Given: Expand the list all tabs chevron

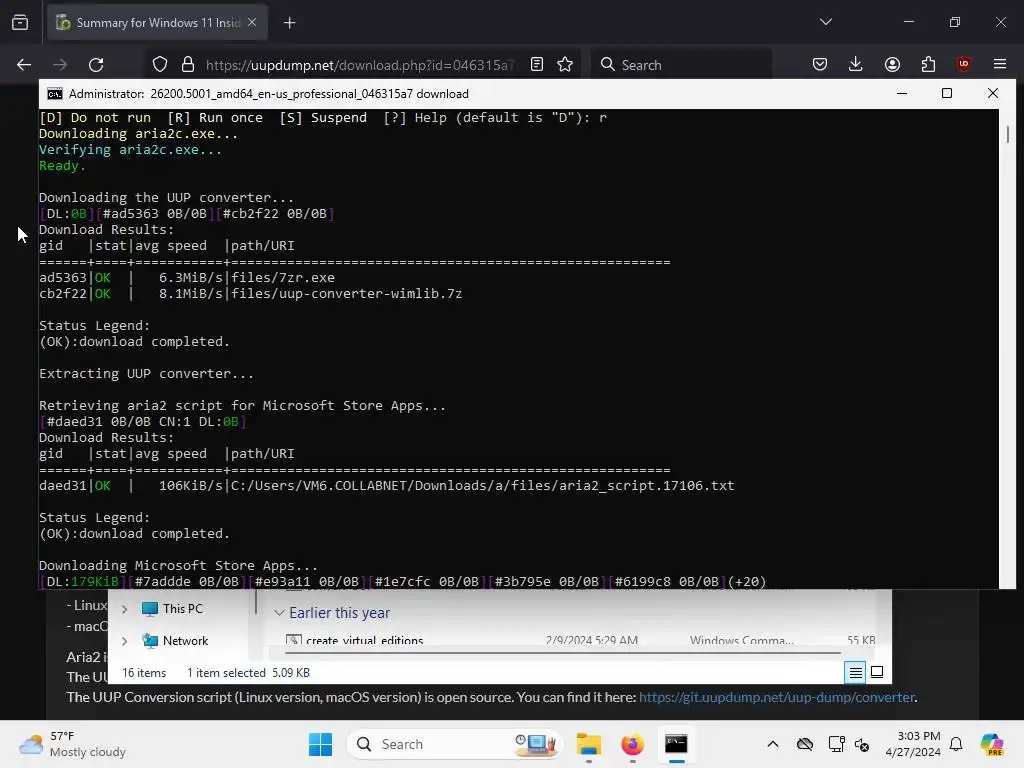Looking at the screenshot, I should (x=825, y=22).
